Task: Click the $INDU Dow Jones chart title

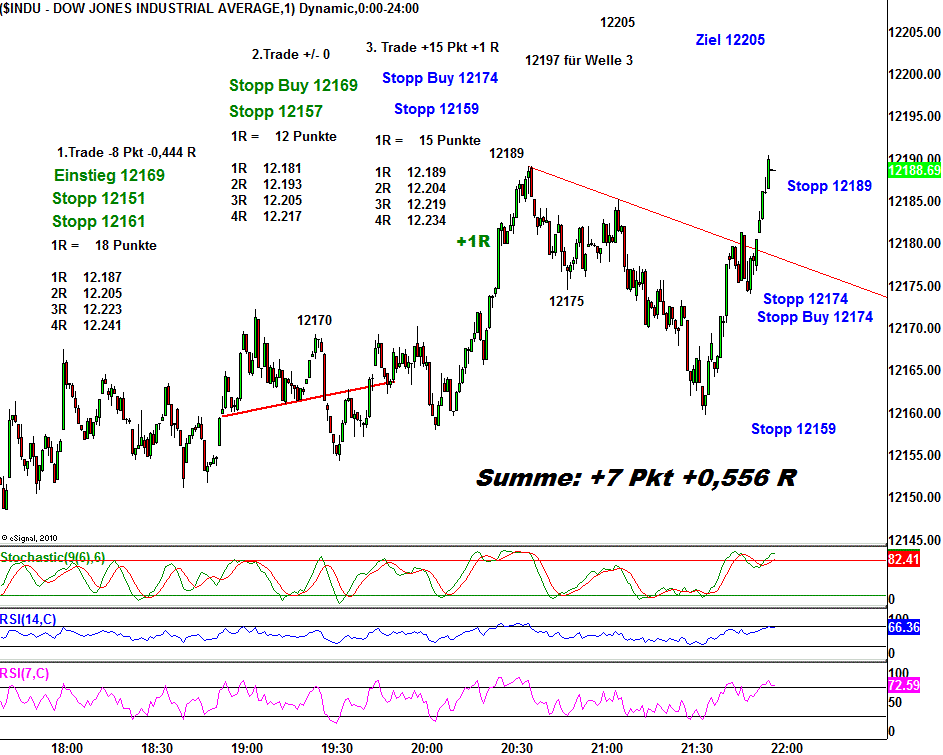Action: click(210, 8)
